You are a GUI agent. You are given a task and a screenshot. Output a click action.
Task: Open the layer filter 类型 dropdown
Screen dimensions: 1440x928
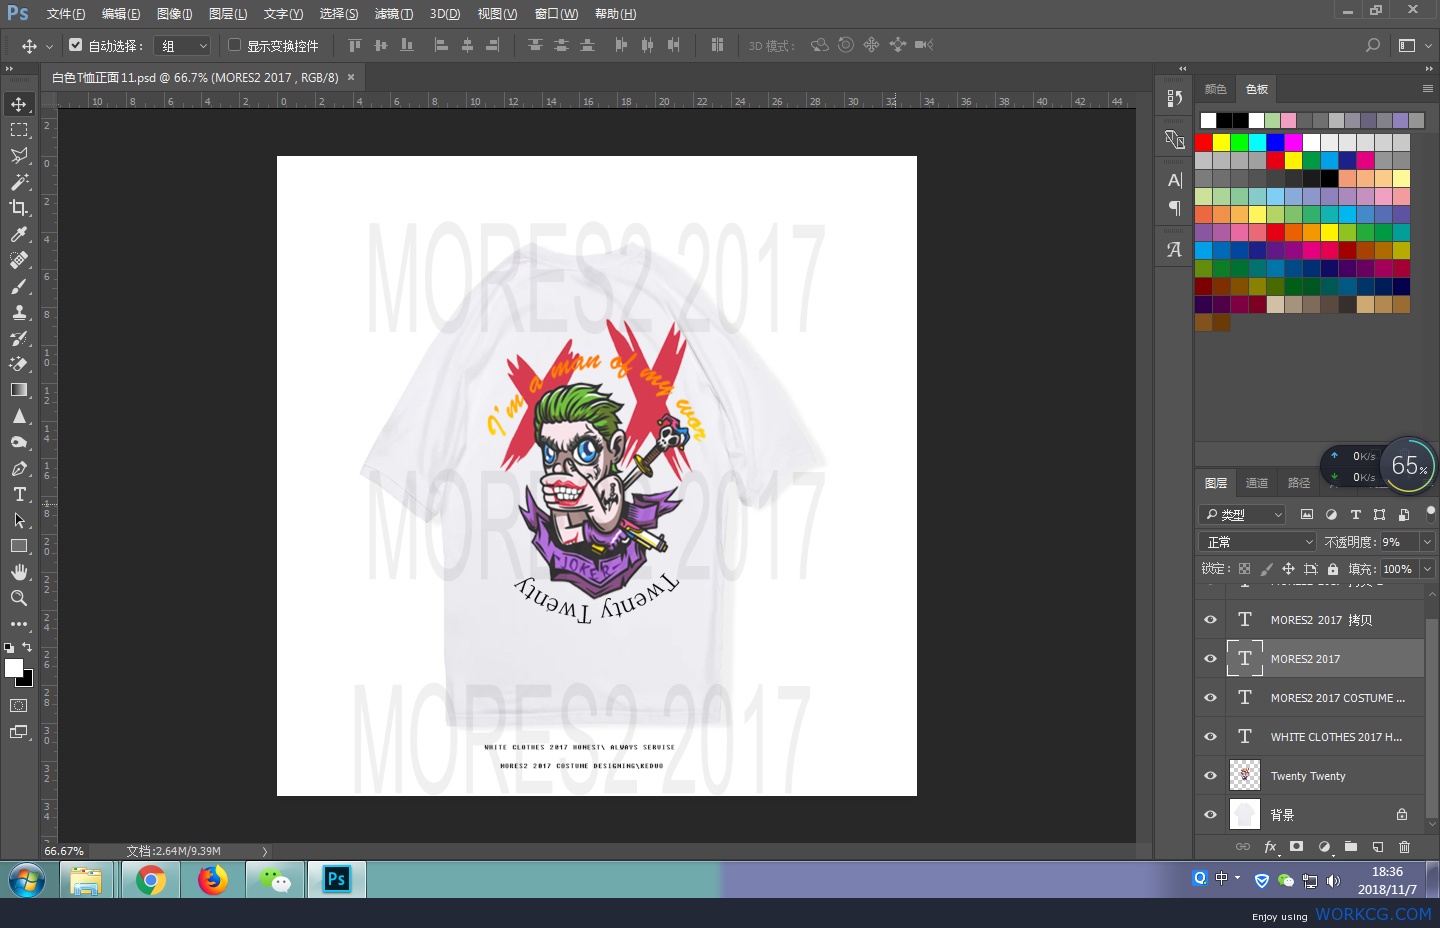tap(1242, 515)
